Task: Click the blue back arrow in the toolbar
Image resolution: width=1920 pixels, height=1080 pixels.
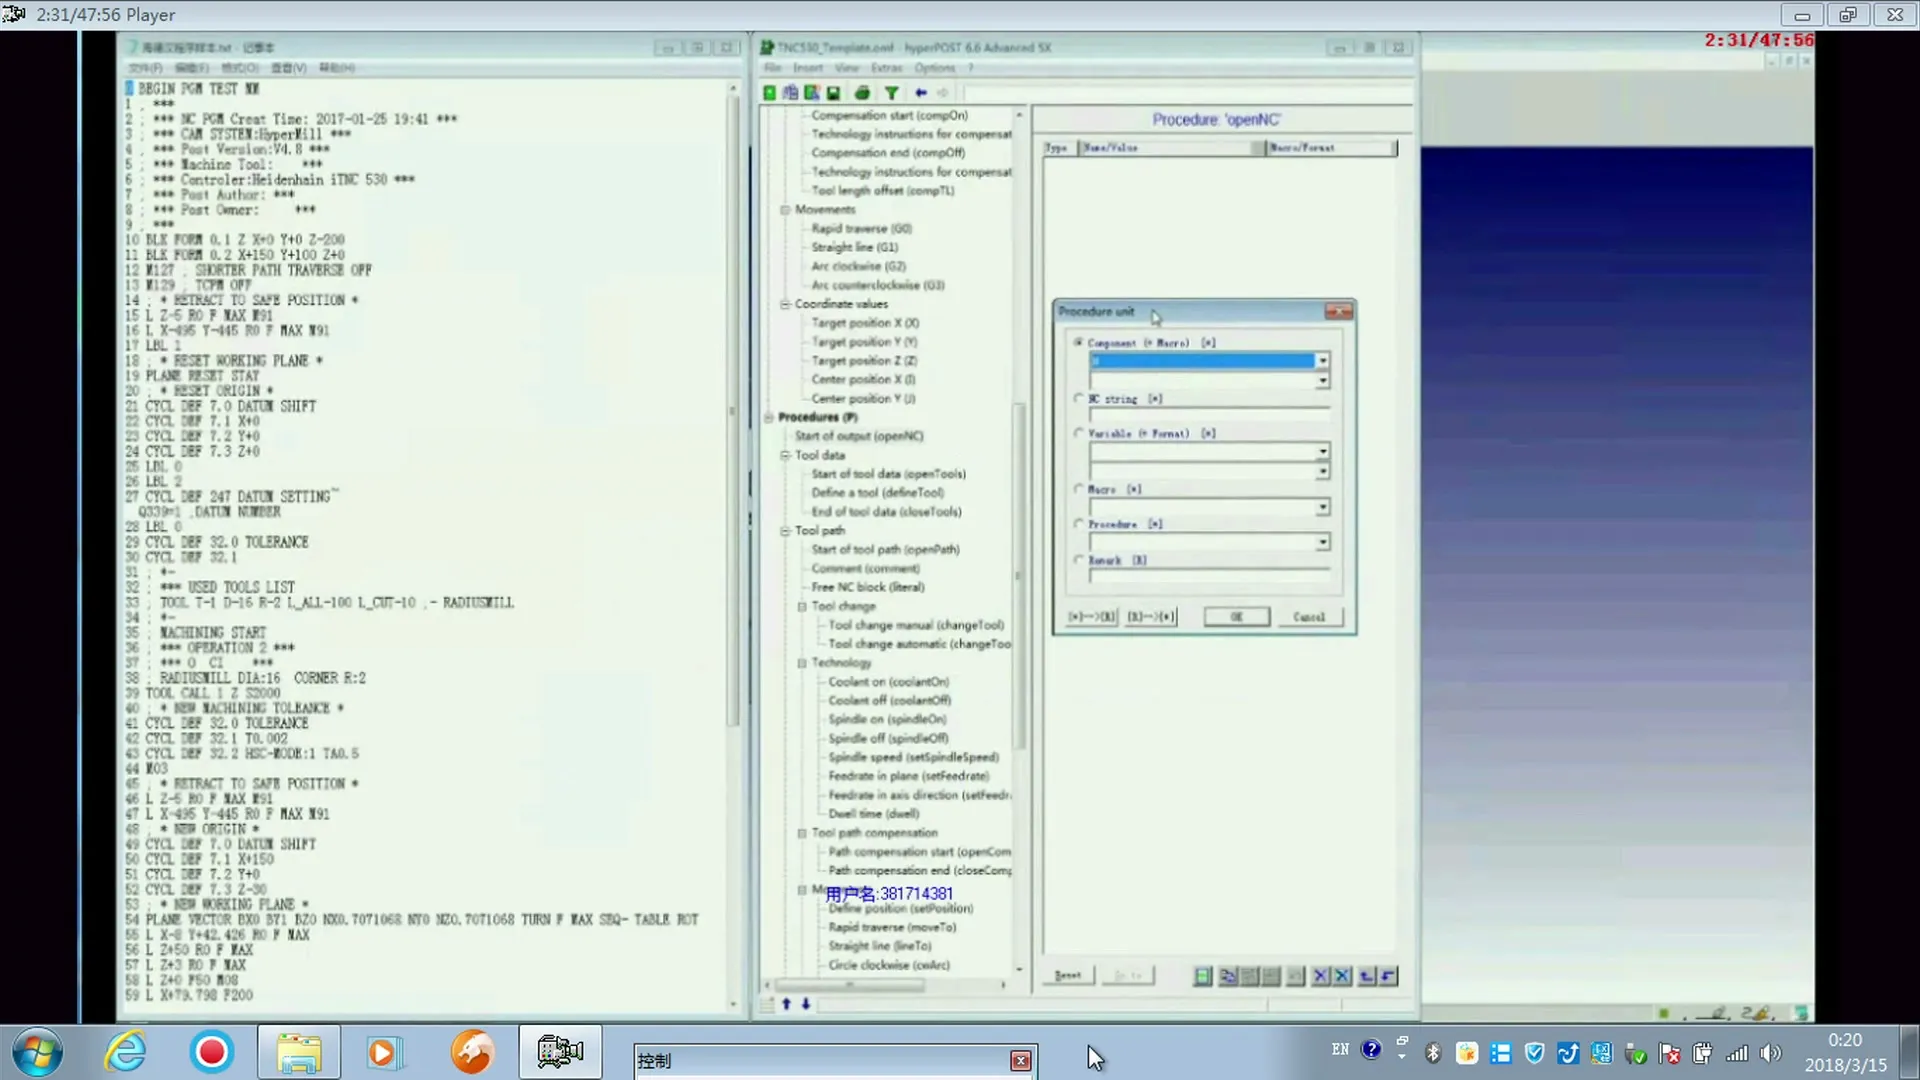Action: point(921,93)
